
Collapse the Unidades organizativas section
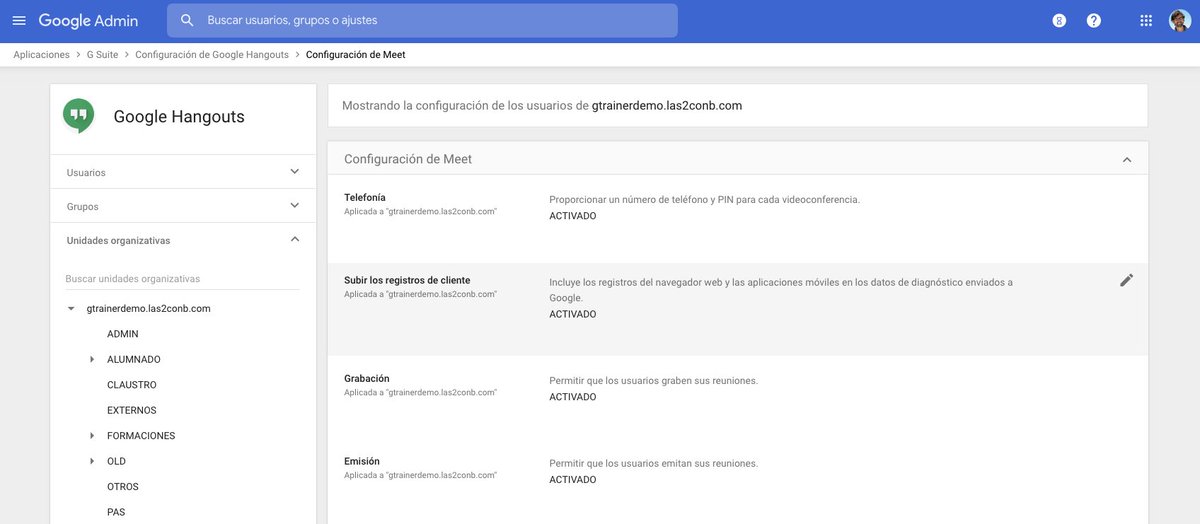tap(183, 240)
